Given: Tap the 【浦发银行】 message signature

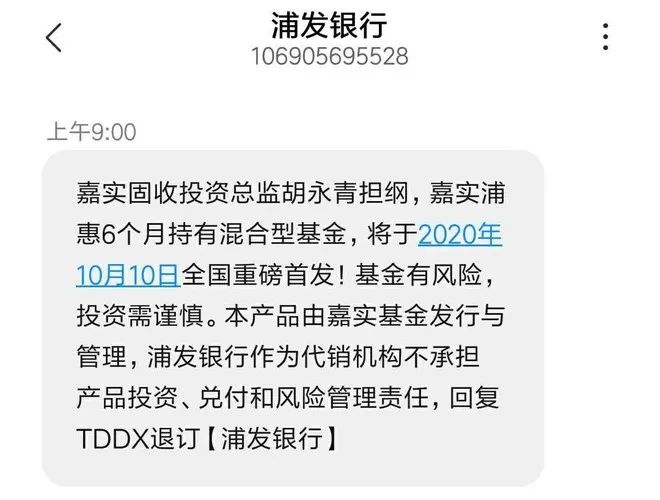Looking at the screenshot, I should tap(272, 438).
